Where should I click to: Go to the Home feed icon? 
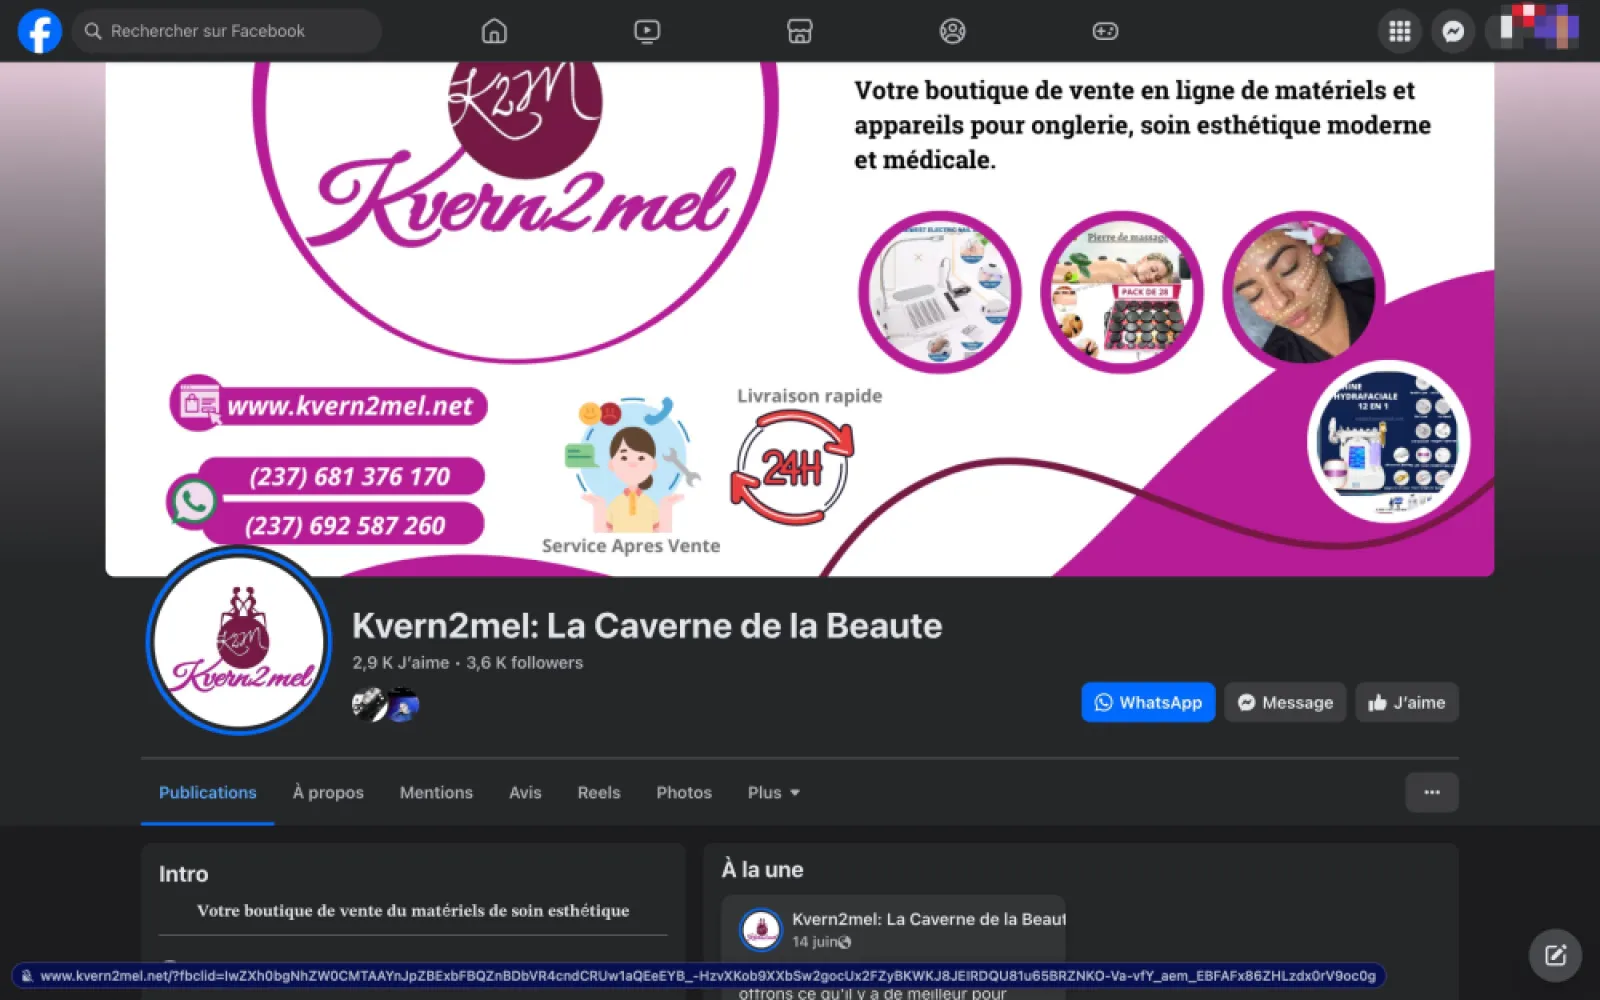coord(494,31)
